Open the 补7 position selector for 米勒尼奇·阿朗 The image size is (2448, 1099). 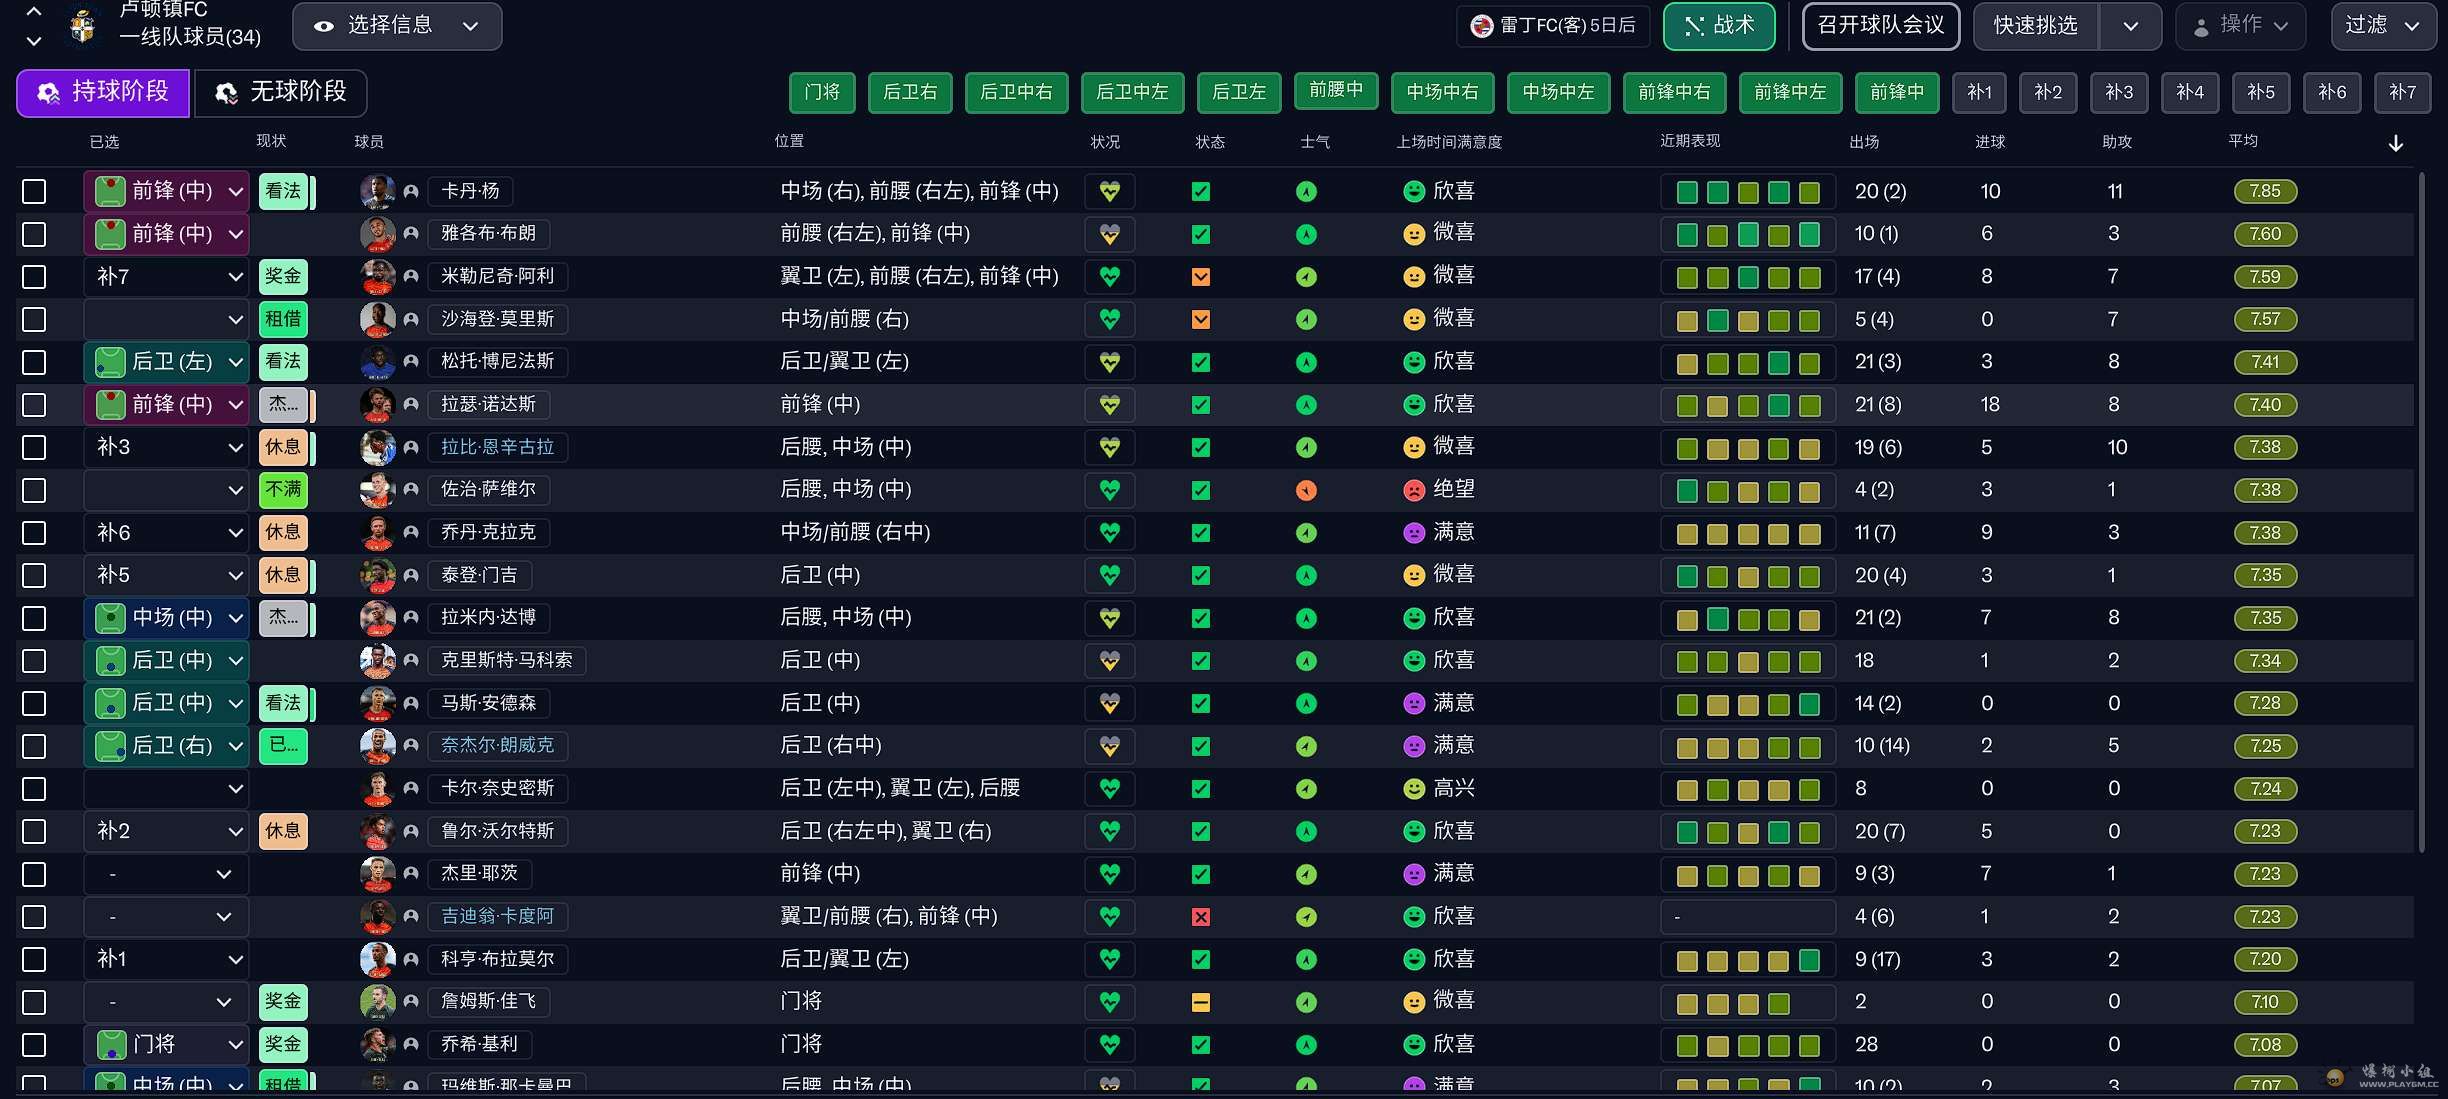pos(166,276)
